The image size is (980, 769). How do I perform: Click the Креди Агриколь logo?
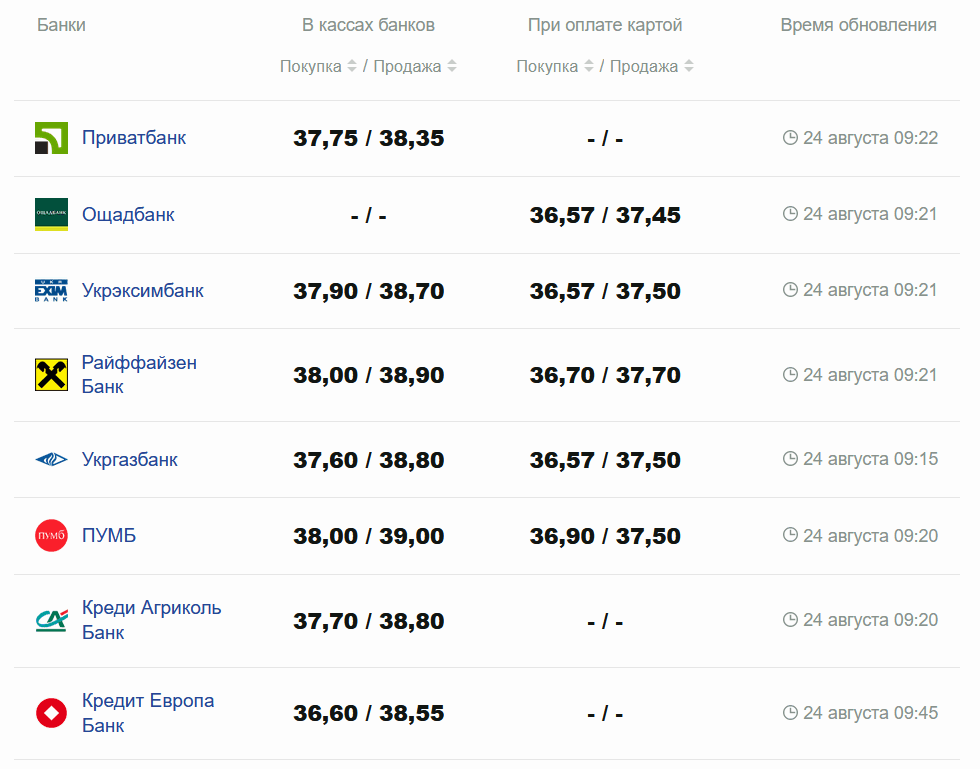pos(51,621)
